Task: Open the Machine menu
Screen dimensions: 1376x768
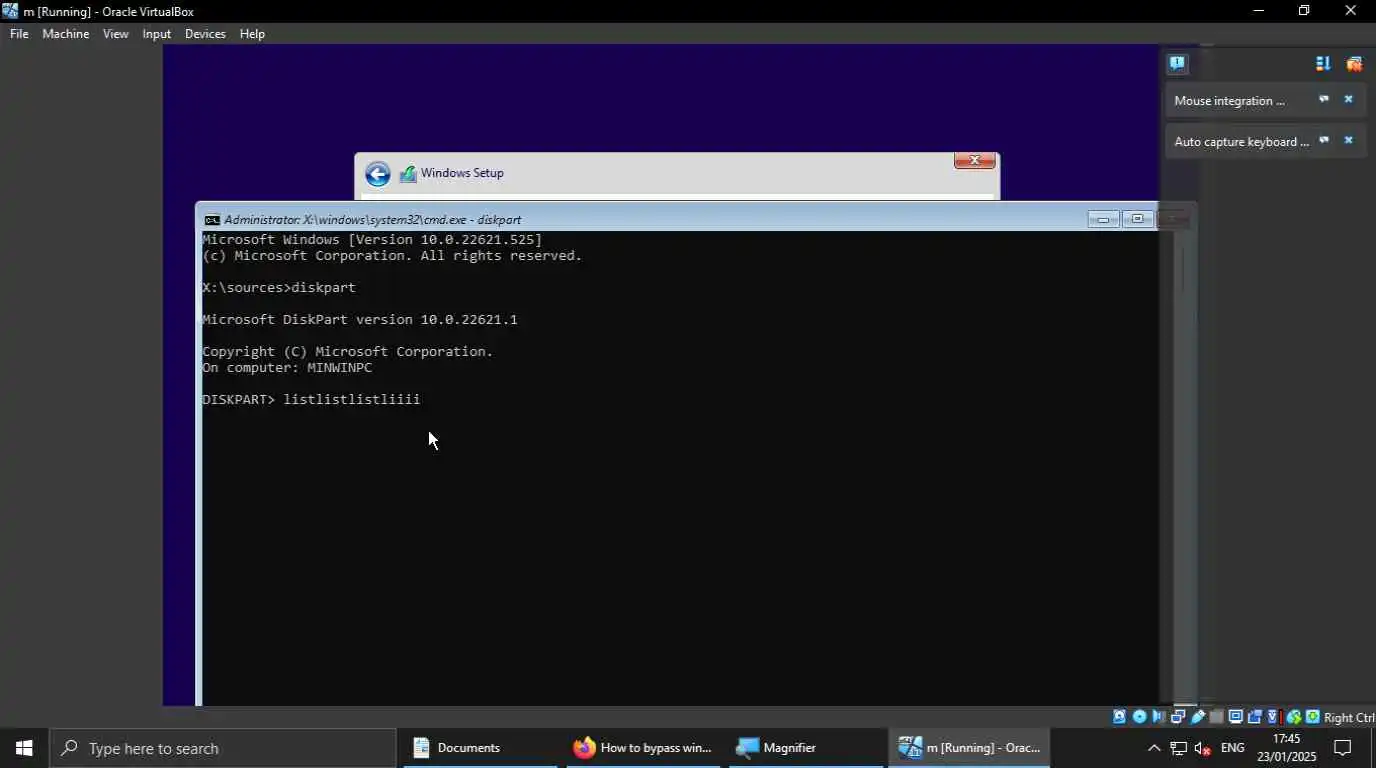Action: pos(65,34)
